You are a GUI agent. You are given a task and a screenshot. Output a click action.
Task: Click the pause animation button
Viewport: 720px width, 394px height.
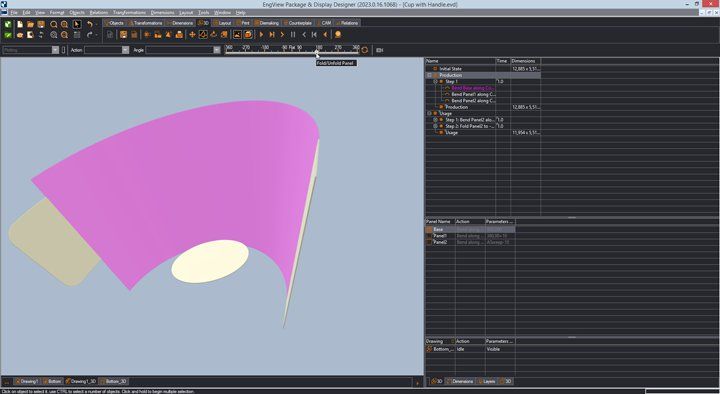click(293, 34)
